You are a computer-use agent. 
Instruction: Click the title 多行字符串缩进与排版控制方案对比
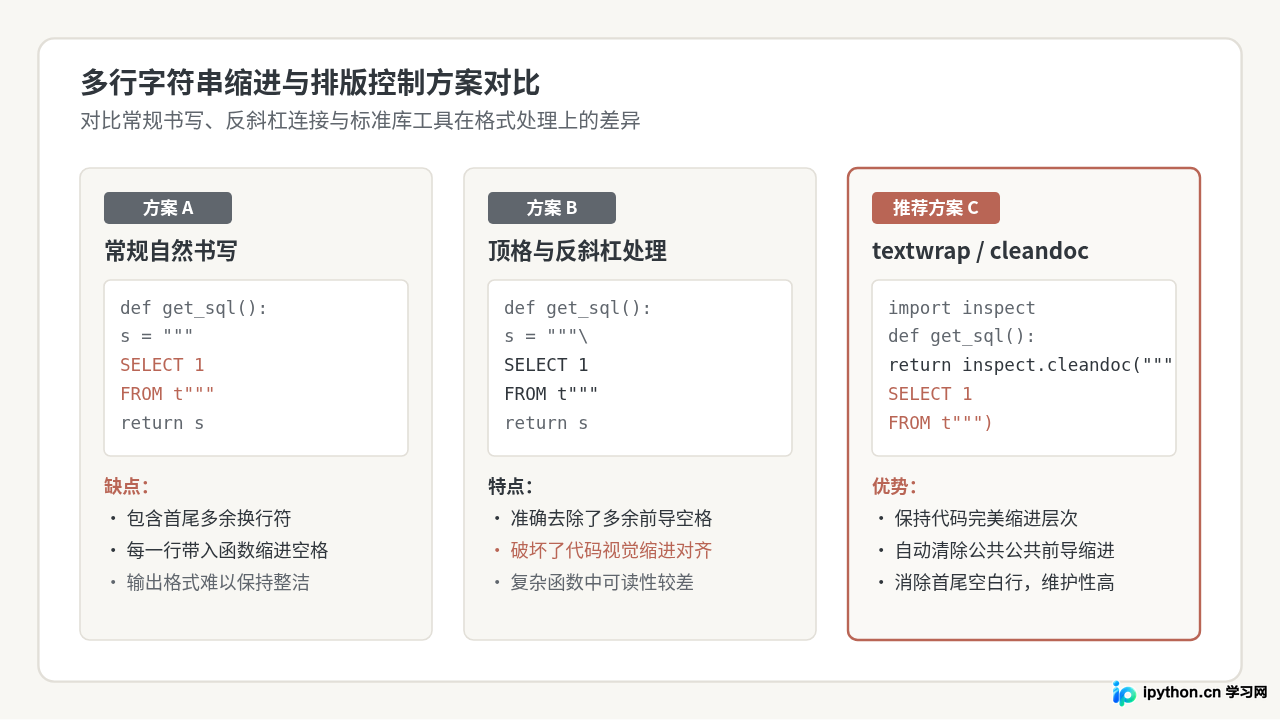(x=310, y=83)
